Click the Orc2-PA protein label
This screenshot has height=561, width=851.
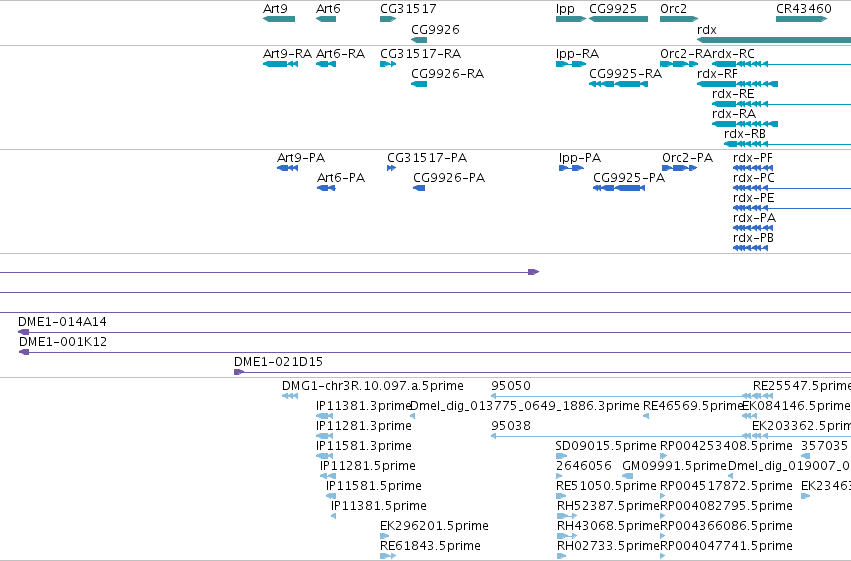pyautogui.click(x=688, y=158)
